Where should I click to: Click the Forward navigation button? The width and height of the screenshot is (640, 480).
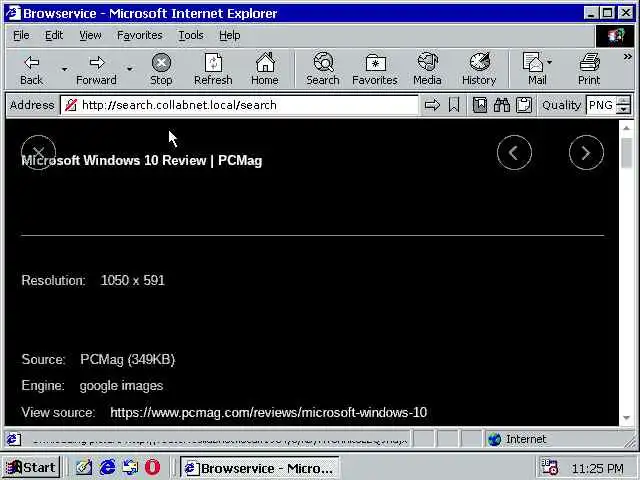[x=96, y=69]
